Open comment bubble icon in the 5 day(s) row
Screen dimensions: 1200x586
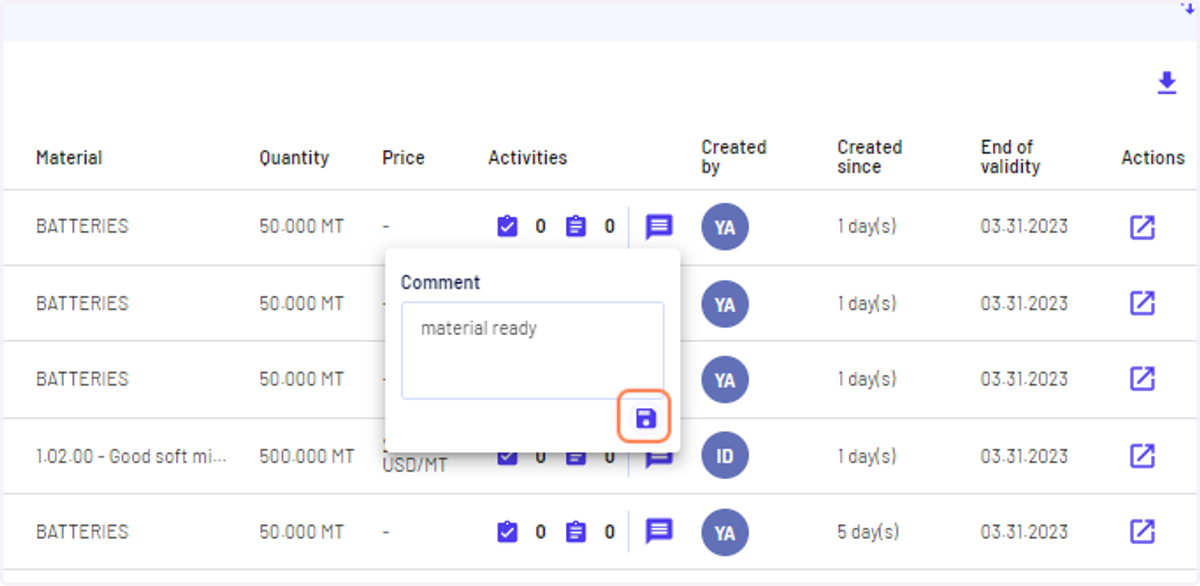(x=659, y=531)
